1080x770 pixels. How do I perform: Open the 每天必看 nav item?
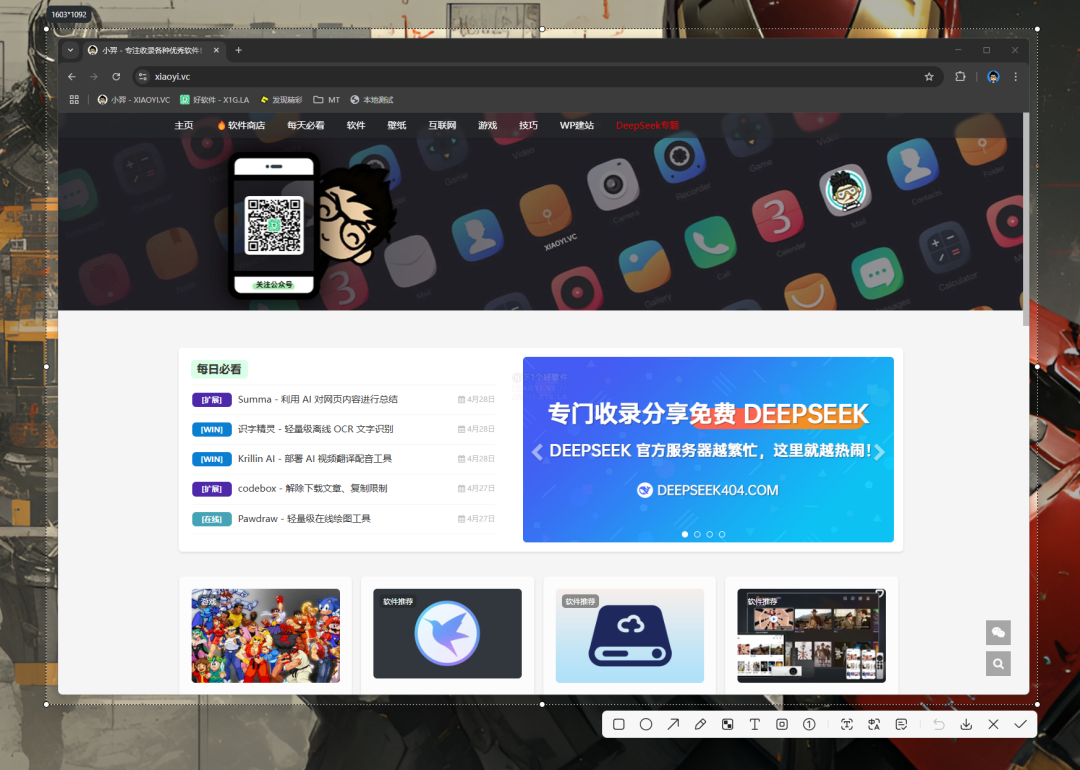pos(306,125)
